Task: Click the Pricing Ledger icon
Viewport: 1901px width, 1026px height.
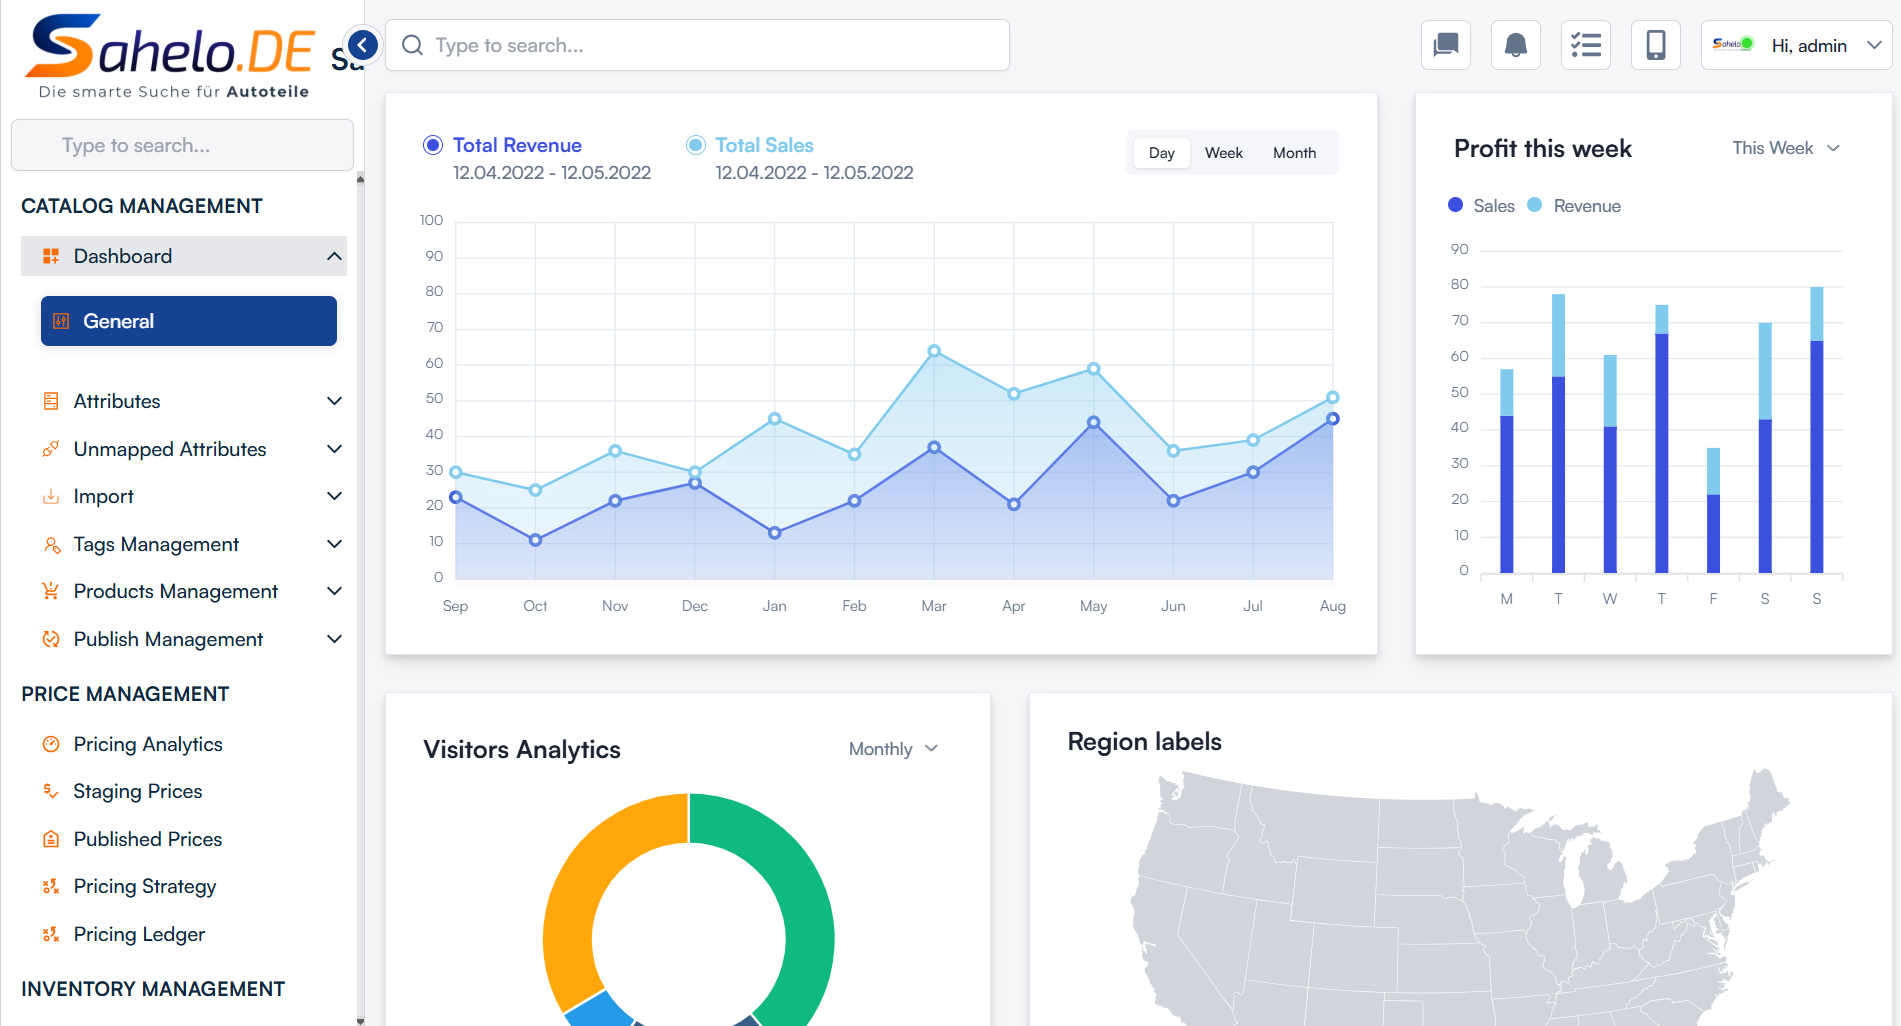Action: click(x=51, y=934)
